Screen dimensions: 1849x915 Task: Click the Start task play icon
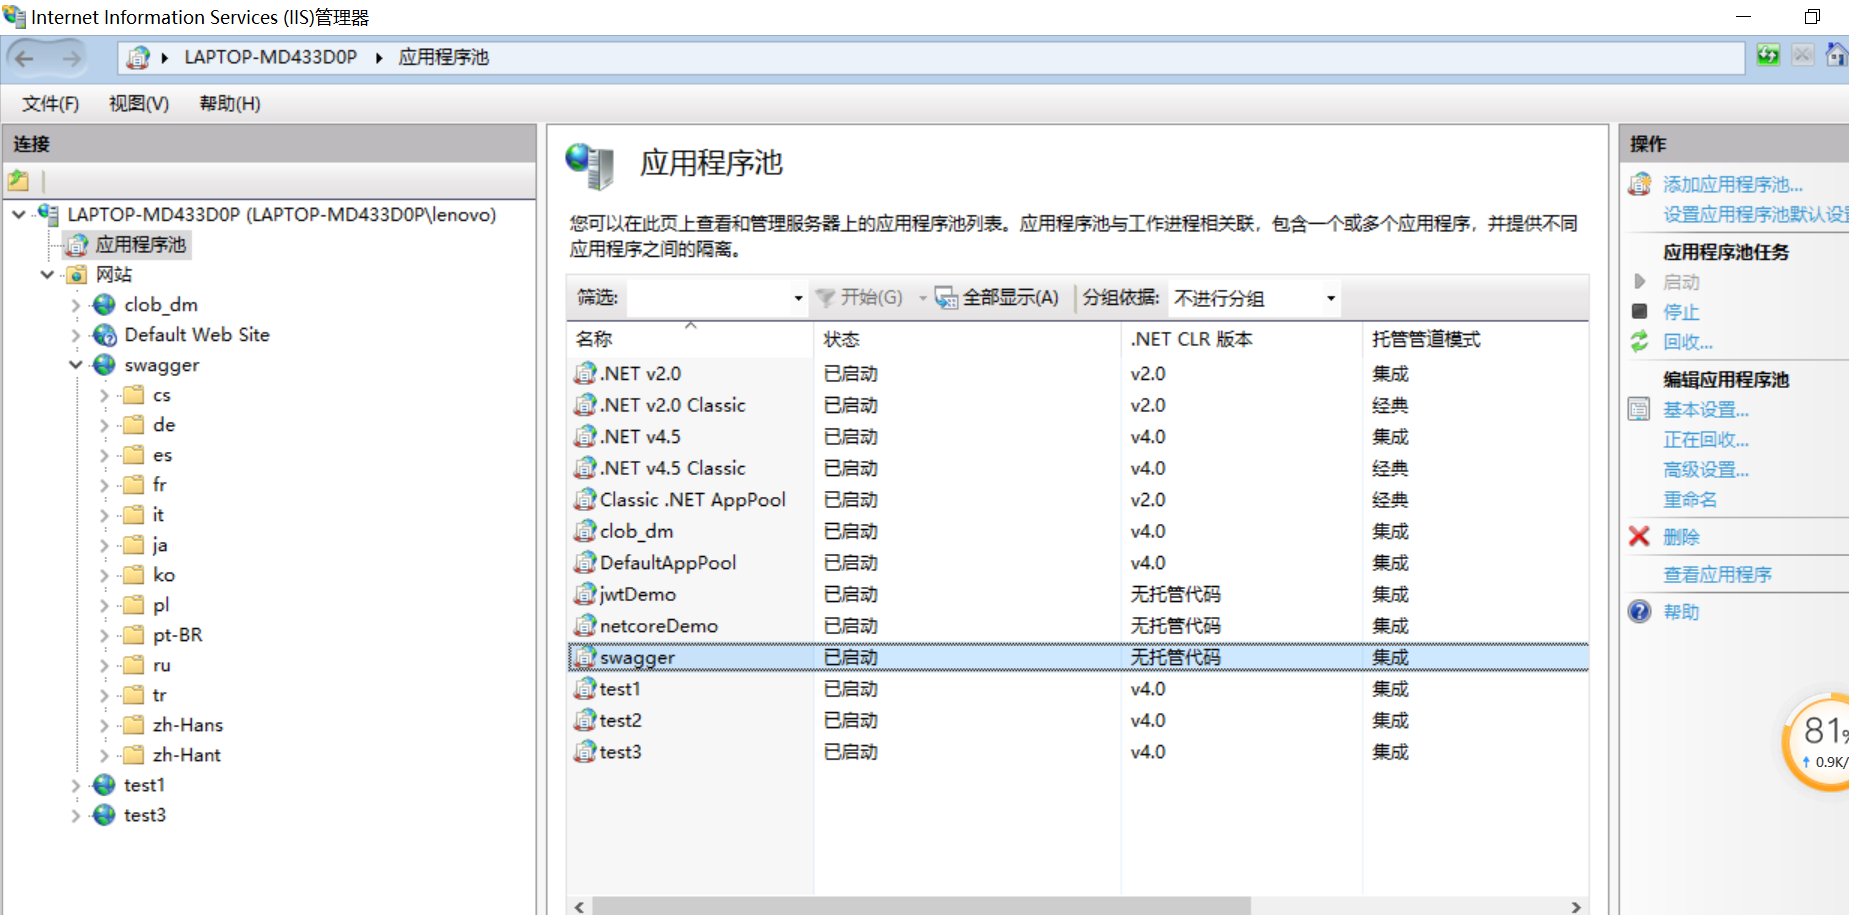[1640, 282]
